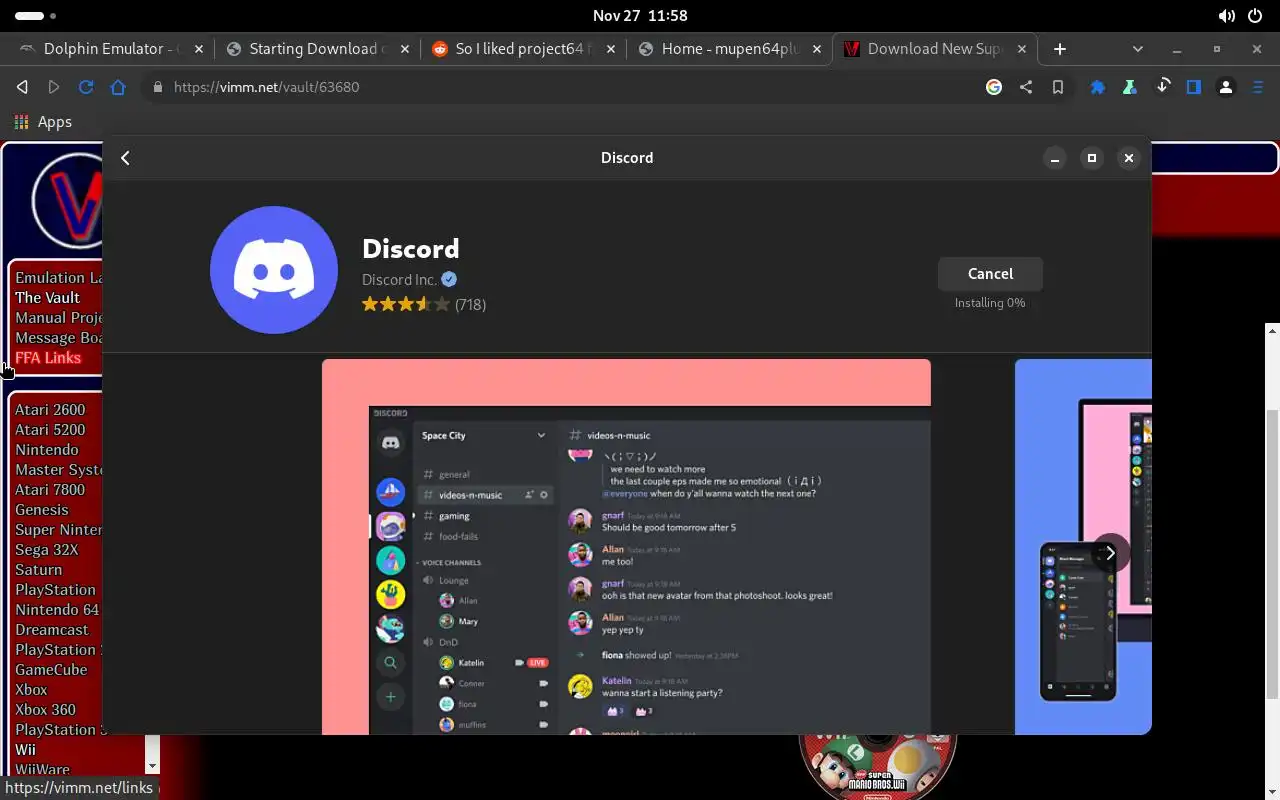The height and width of the screenshot is (800, 1280).
Task: Cancel the Discord installation
Action: [990, 274]
